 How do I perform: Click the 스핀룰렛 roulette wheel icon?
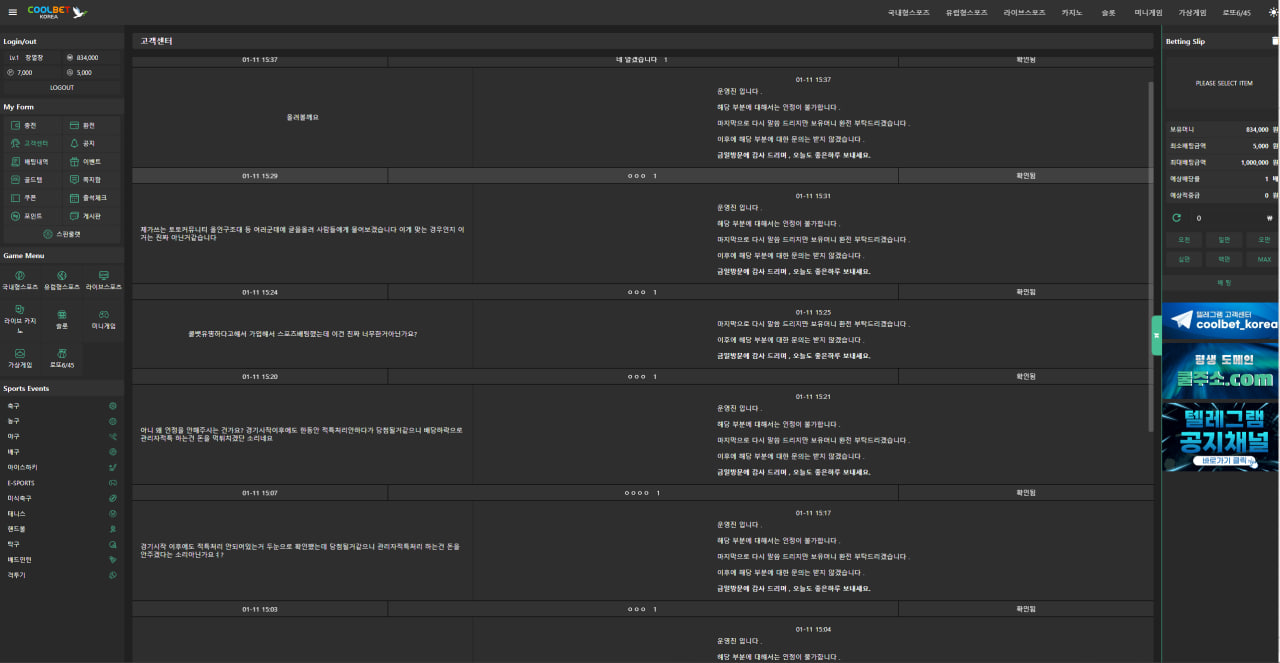[x=47, y=234]
